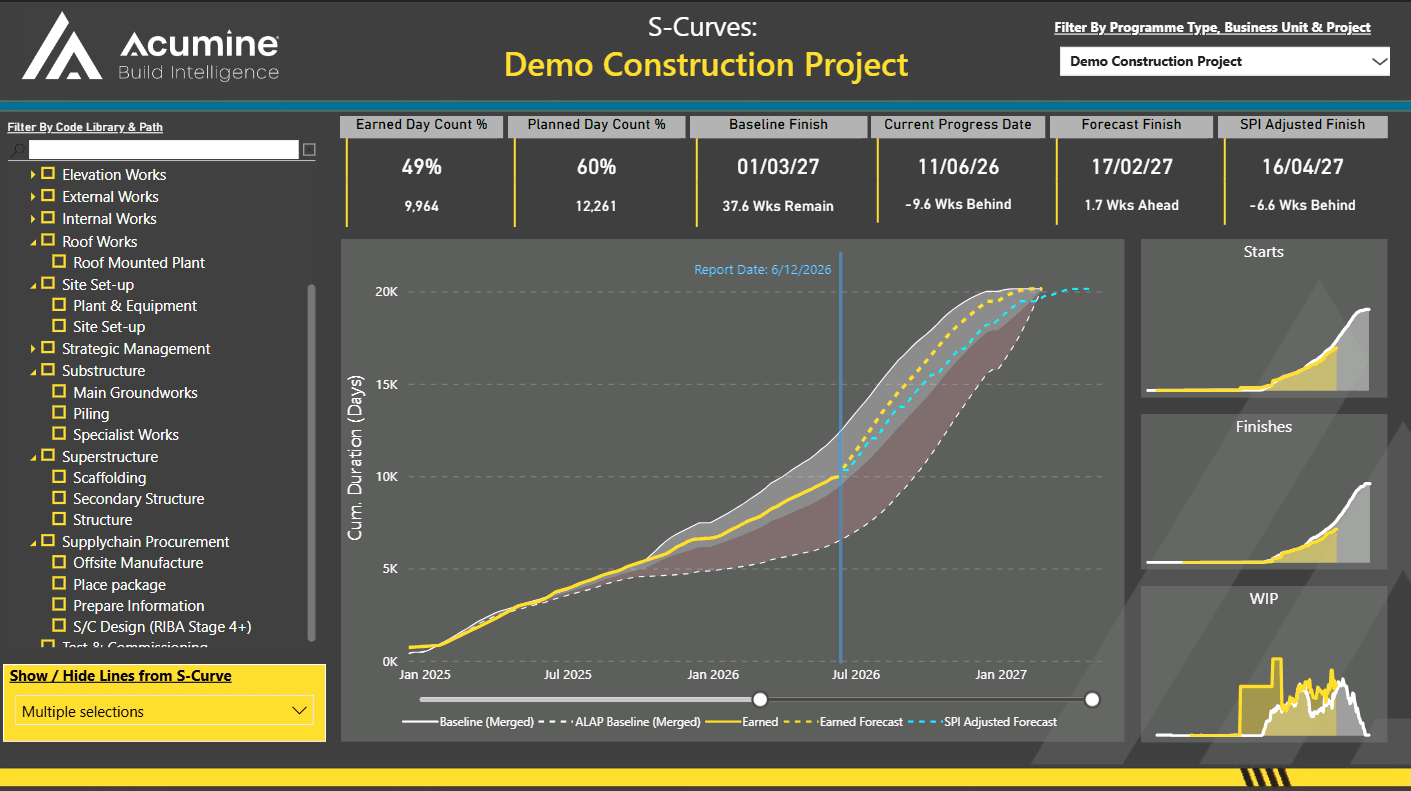Viewport: 1411px width, 791px height.
Task: Expand the Internal Works tree node
Action: click(33, 218)
